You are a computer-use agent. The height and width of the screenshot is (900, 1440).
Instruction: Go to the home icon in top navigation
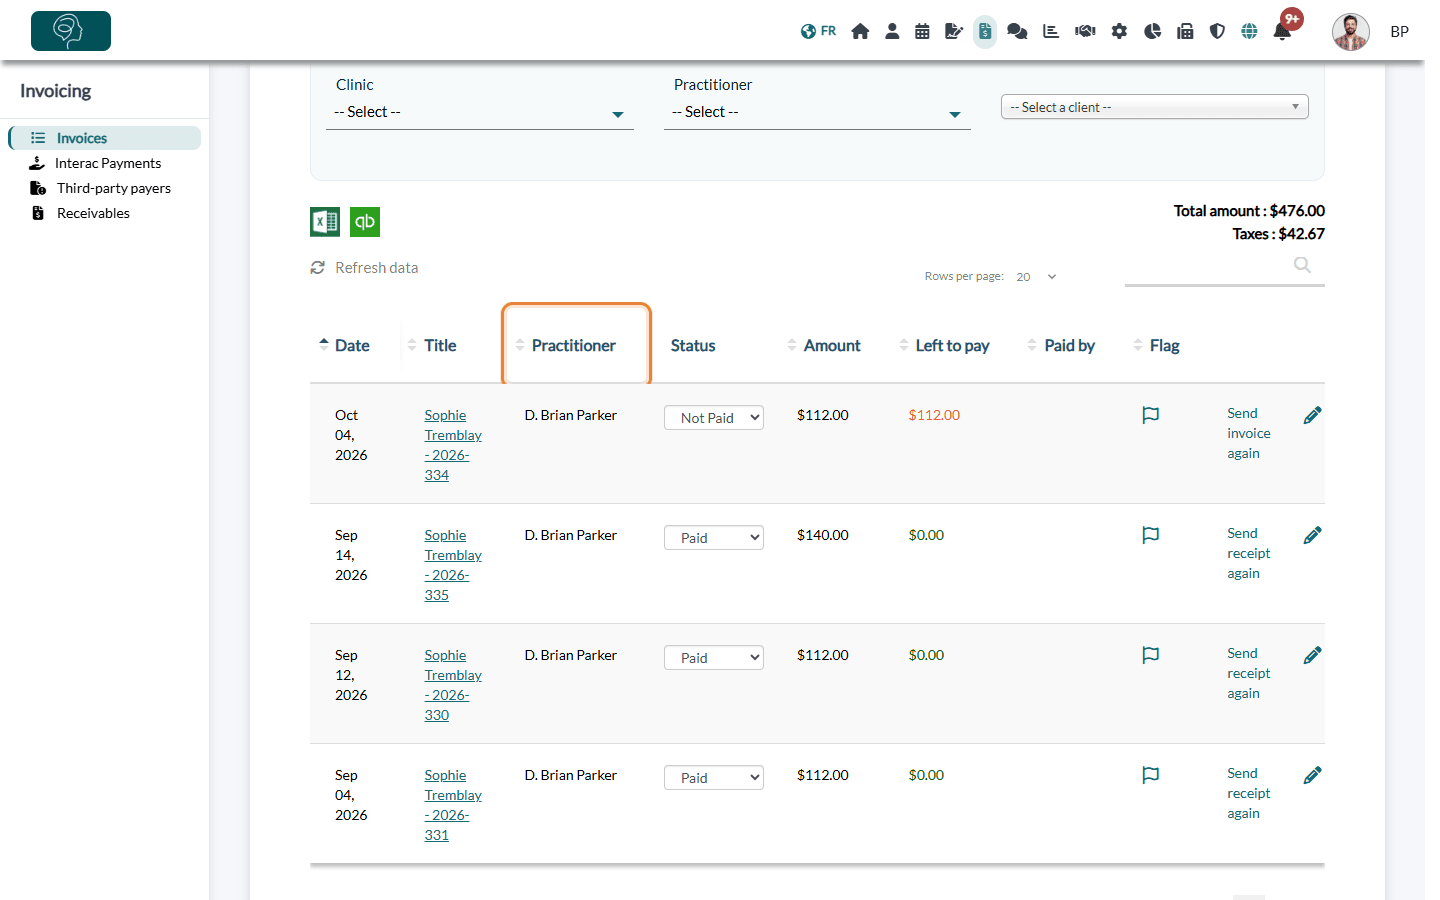tap(860, 31)
